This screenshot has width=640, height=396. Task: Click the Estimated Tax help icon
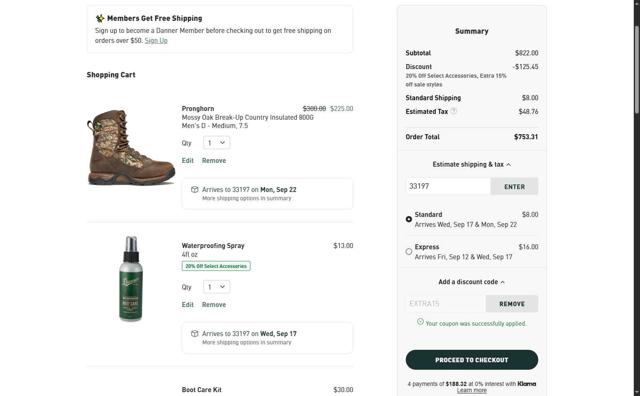[453, 111]
